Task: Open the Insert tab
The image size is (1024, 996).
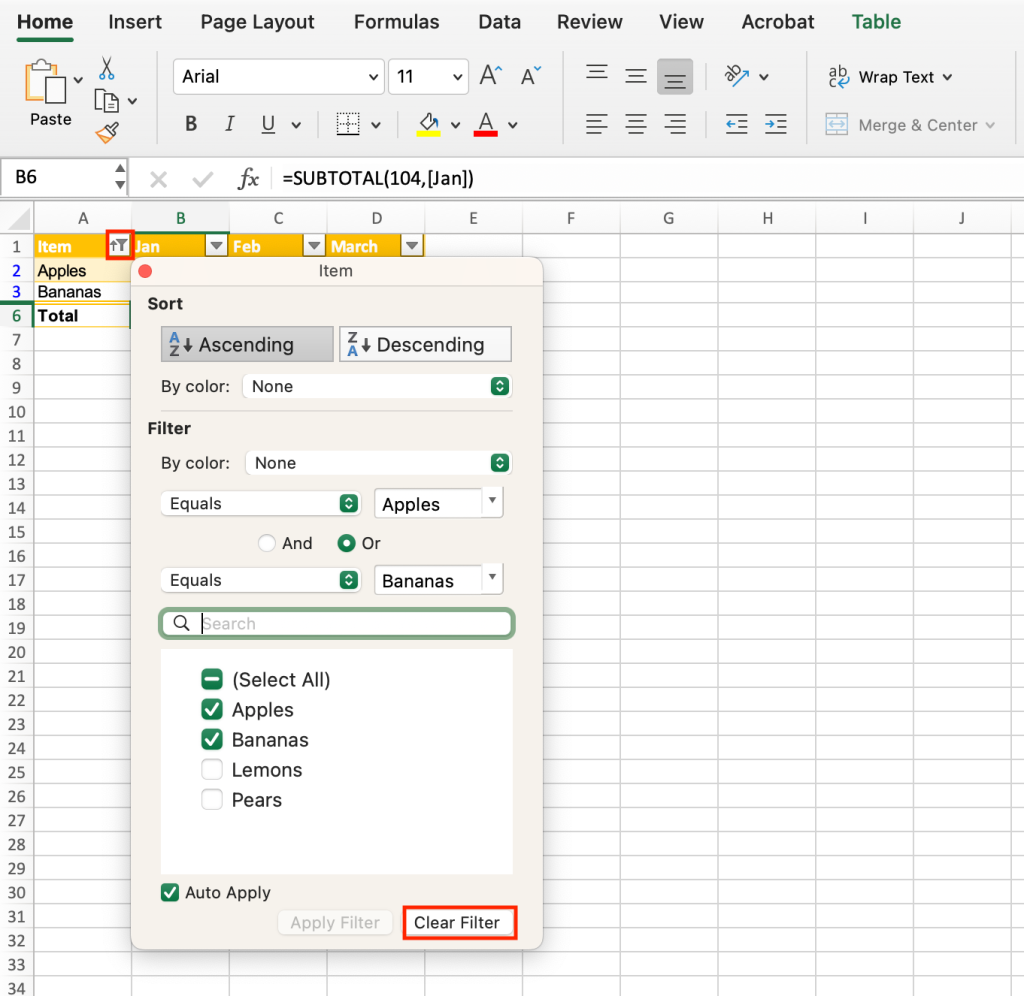Action: click(x=135, y=22)
